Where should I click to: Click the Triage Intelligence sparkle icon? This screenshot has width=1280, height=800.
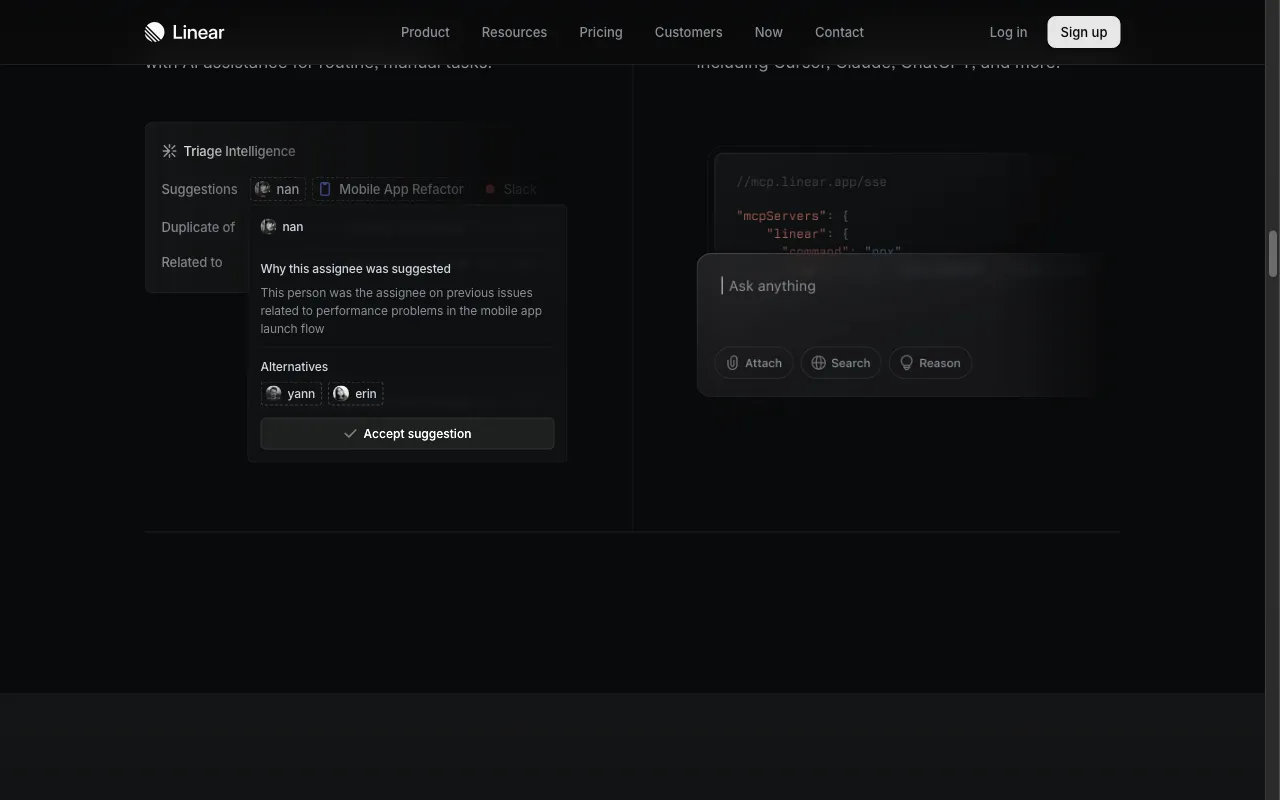[x=169, y=151]
